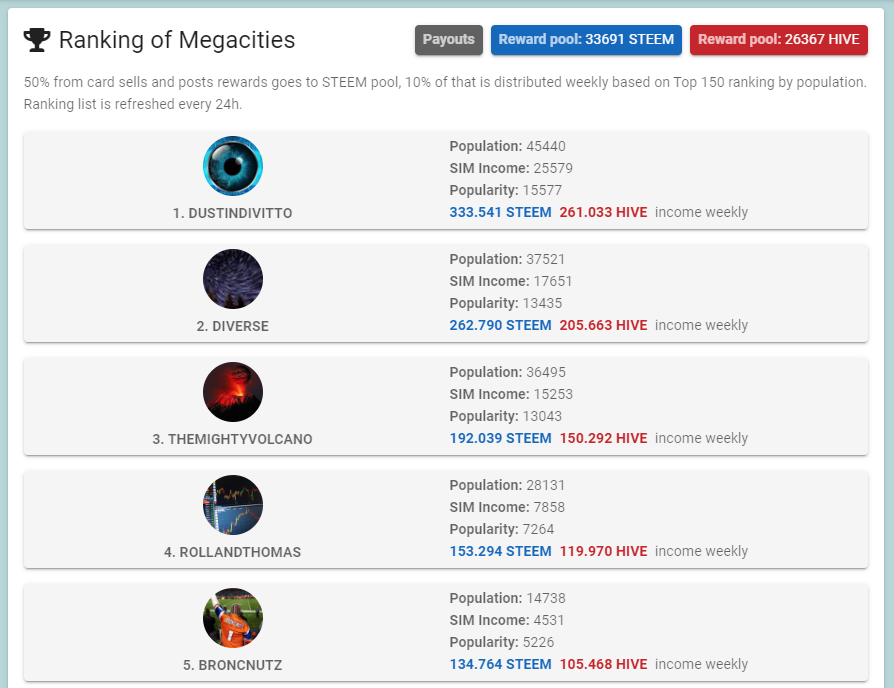The image size is (894, 688).
Task: Open DIVERSE's starry sky avatar
Action: [x=233, y=279]
